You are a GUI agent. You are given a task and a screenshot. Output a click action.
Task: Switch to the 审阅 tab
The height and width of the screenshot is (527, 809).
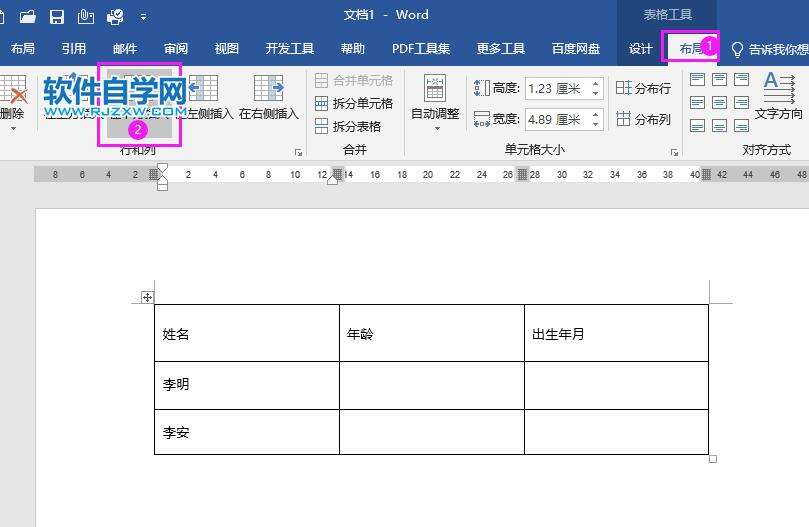tap(176, 49)
